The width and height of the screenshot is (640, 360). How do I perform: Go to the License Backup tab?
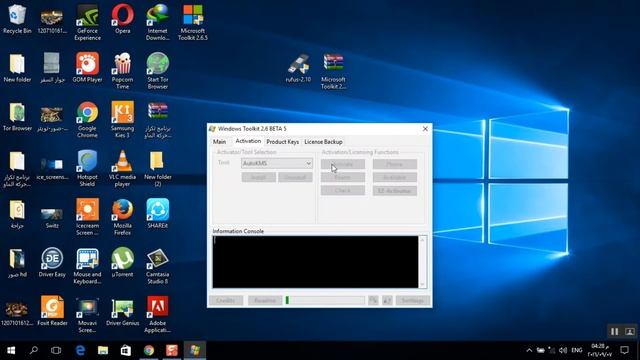click(x=323, y=142)
